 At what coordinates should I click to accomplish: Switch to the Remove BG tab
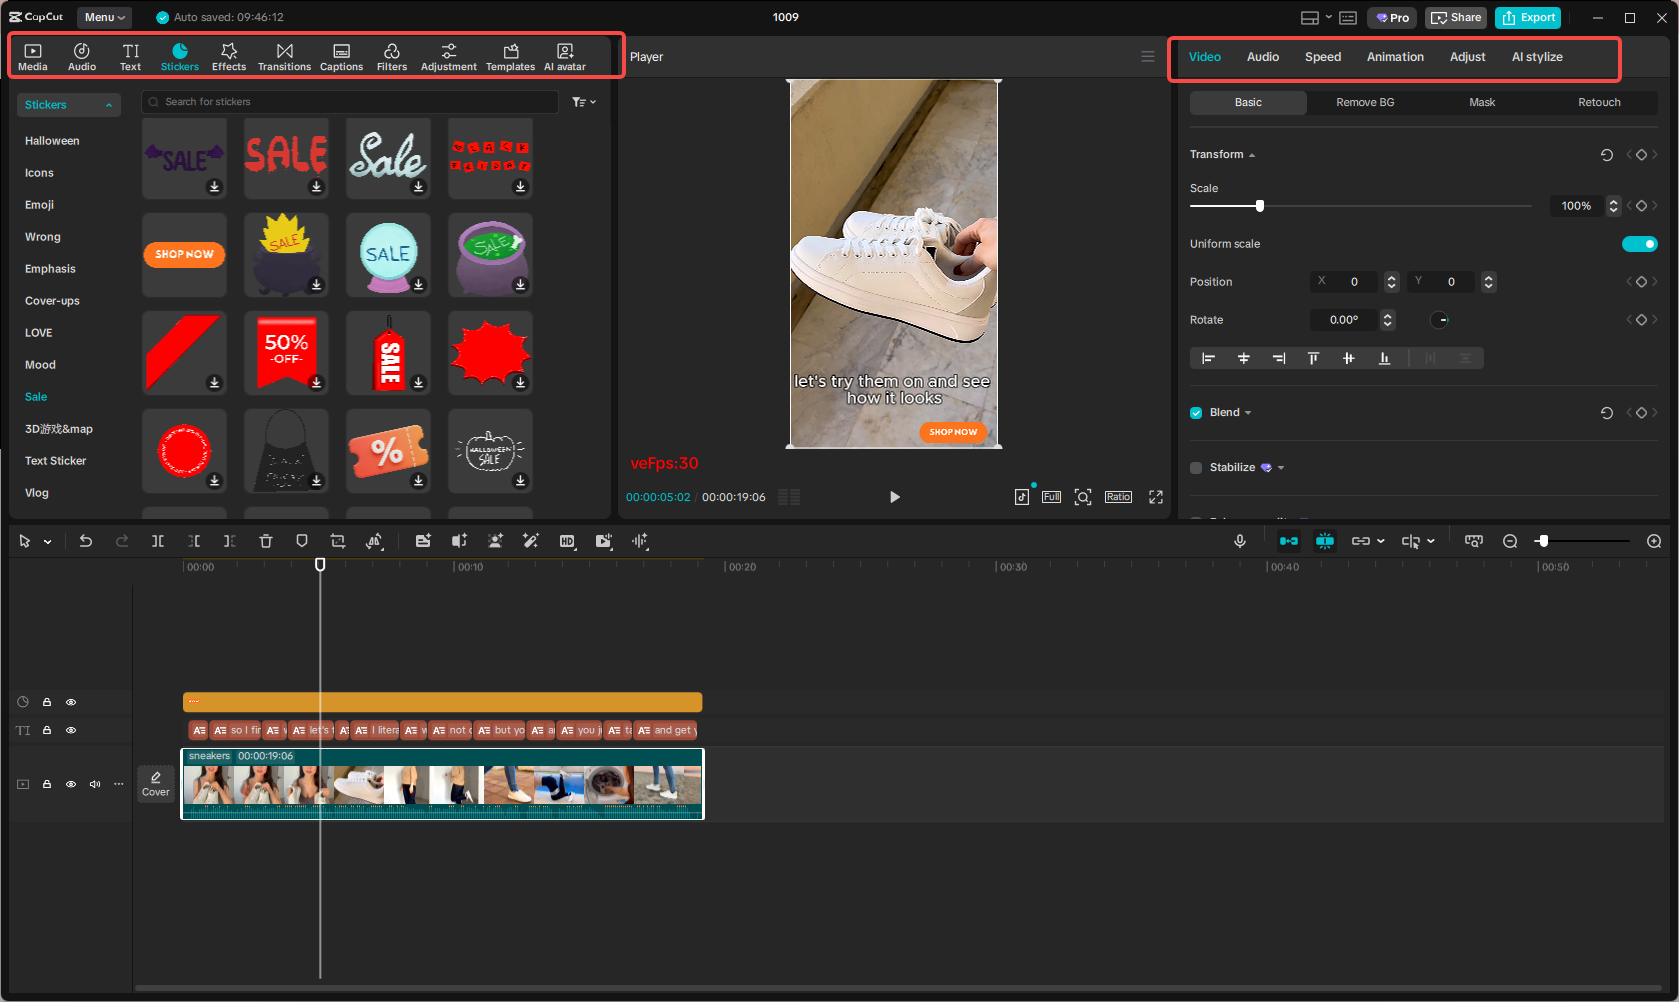click(1365, 102)
